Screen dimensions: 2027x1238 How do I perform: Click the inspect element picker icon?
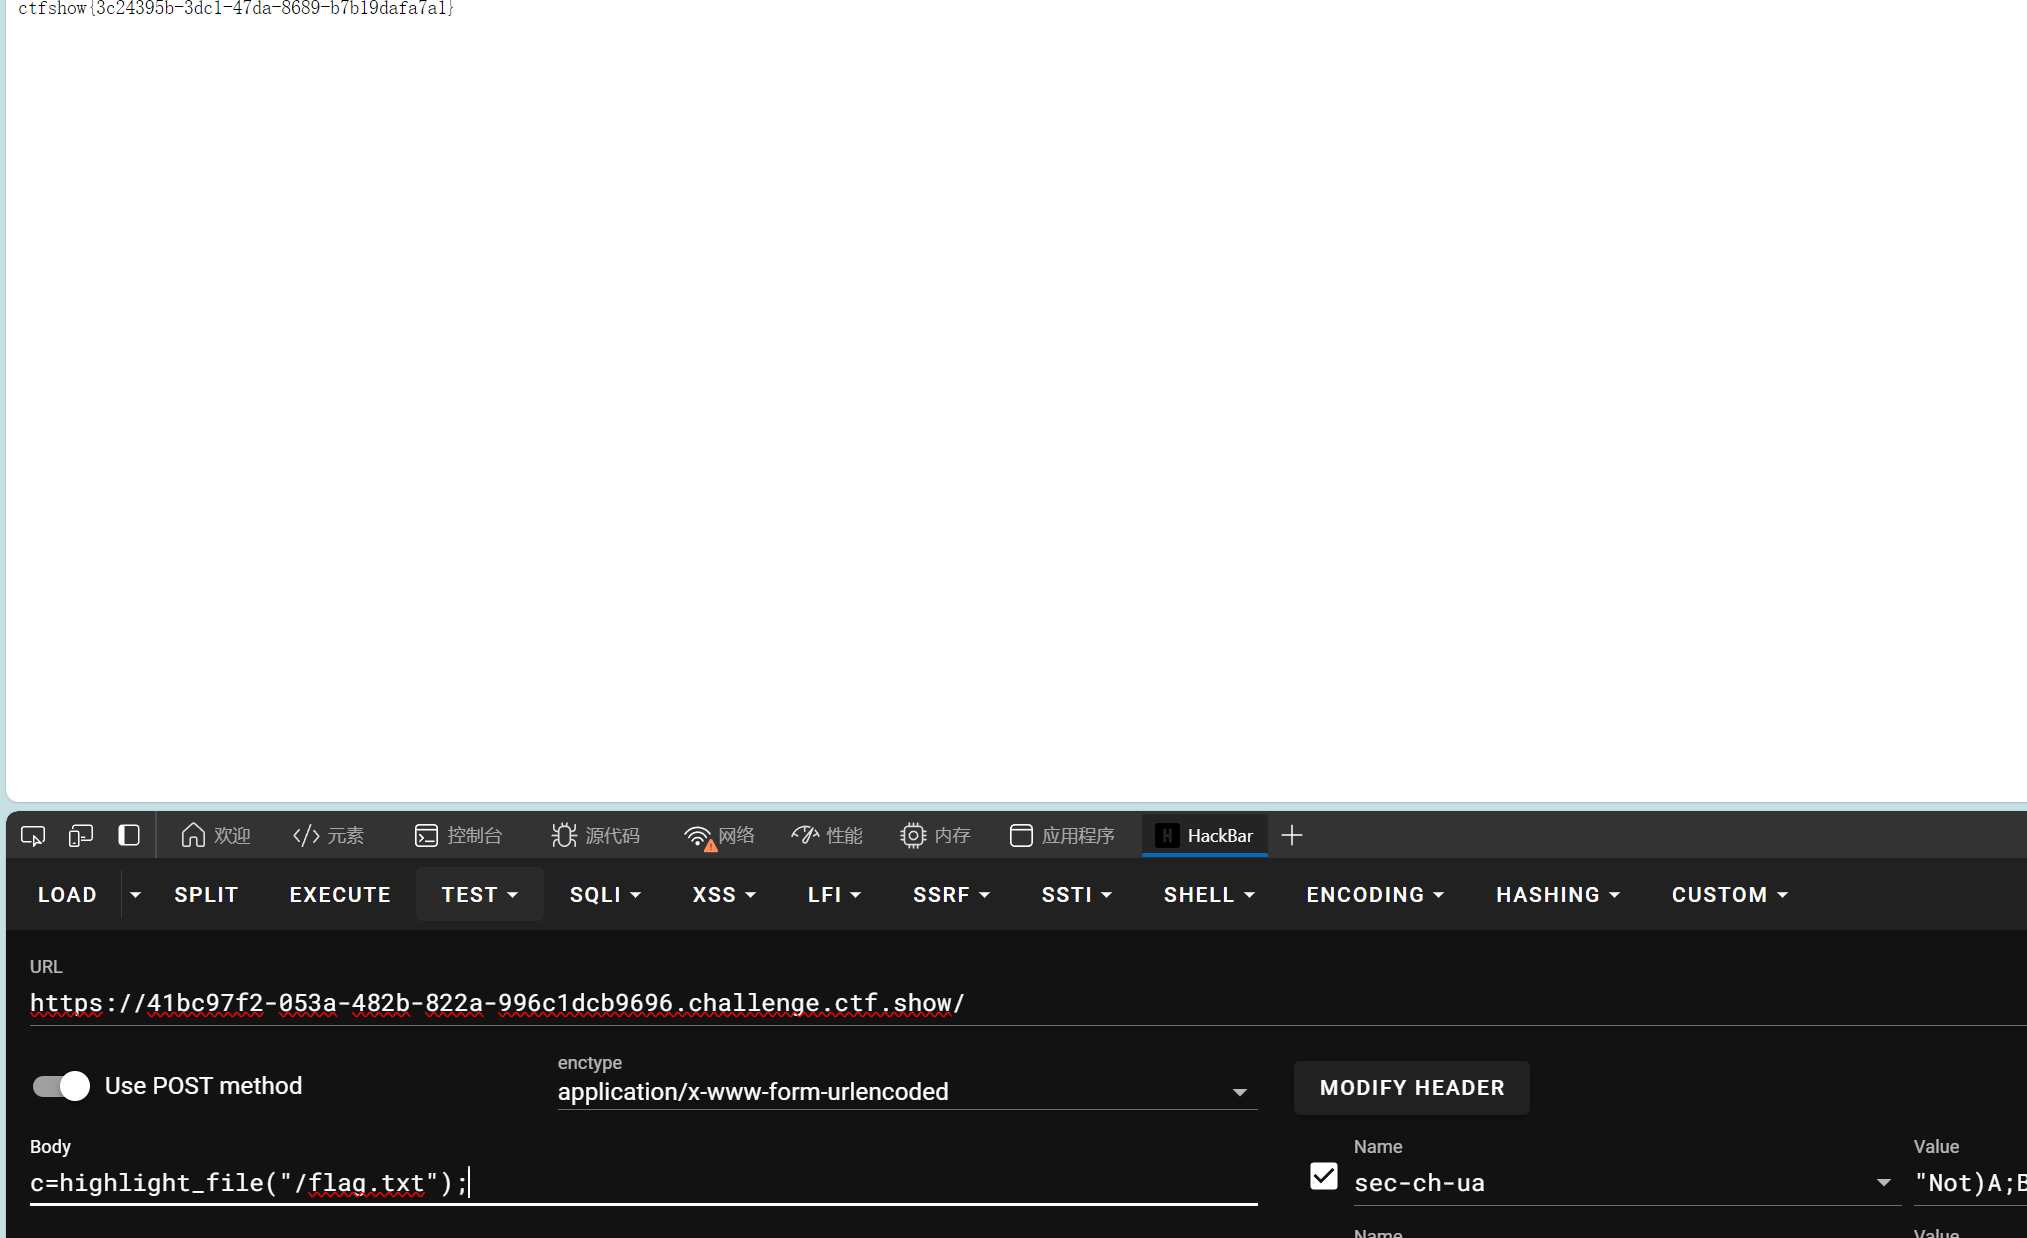(33, 835)
